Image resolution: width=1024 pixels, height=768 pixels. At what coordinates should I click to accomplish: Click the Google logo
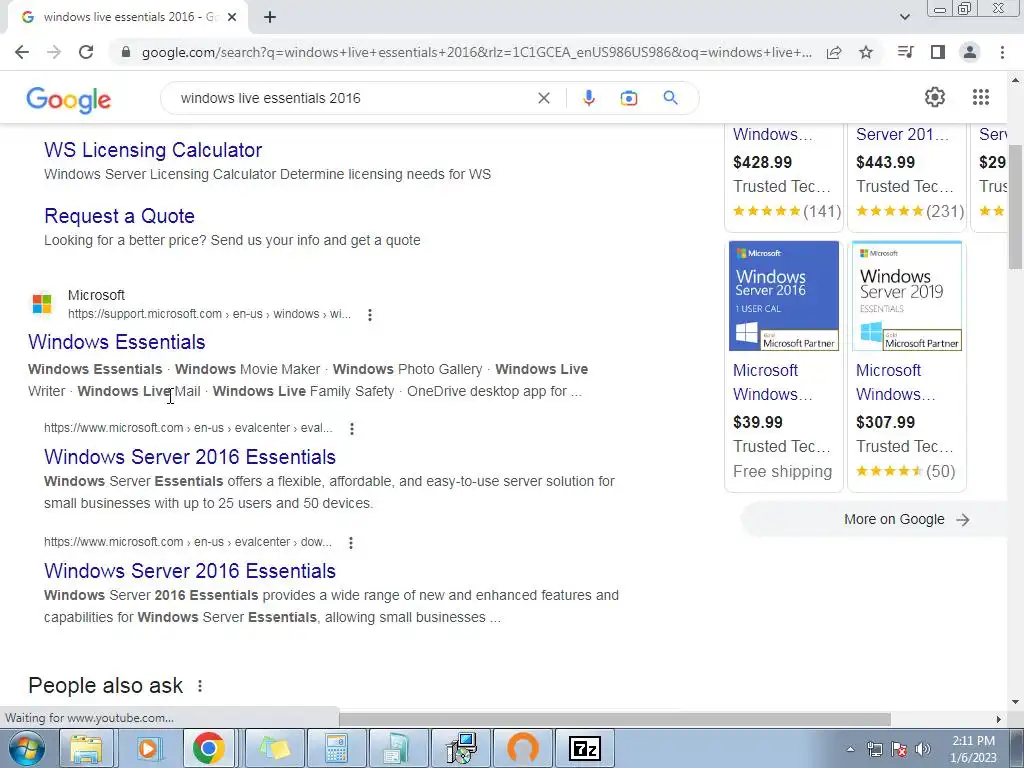click(x=69, y=99)
